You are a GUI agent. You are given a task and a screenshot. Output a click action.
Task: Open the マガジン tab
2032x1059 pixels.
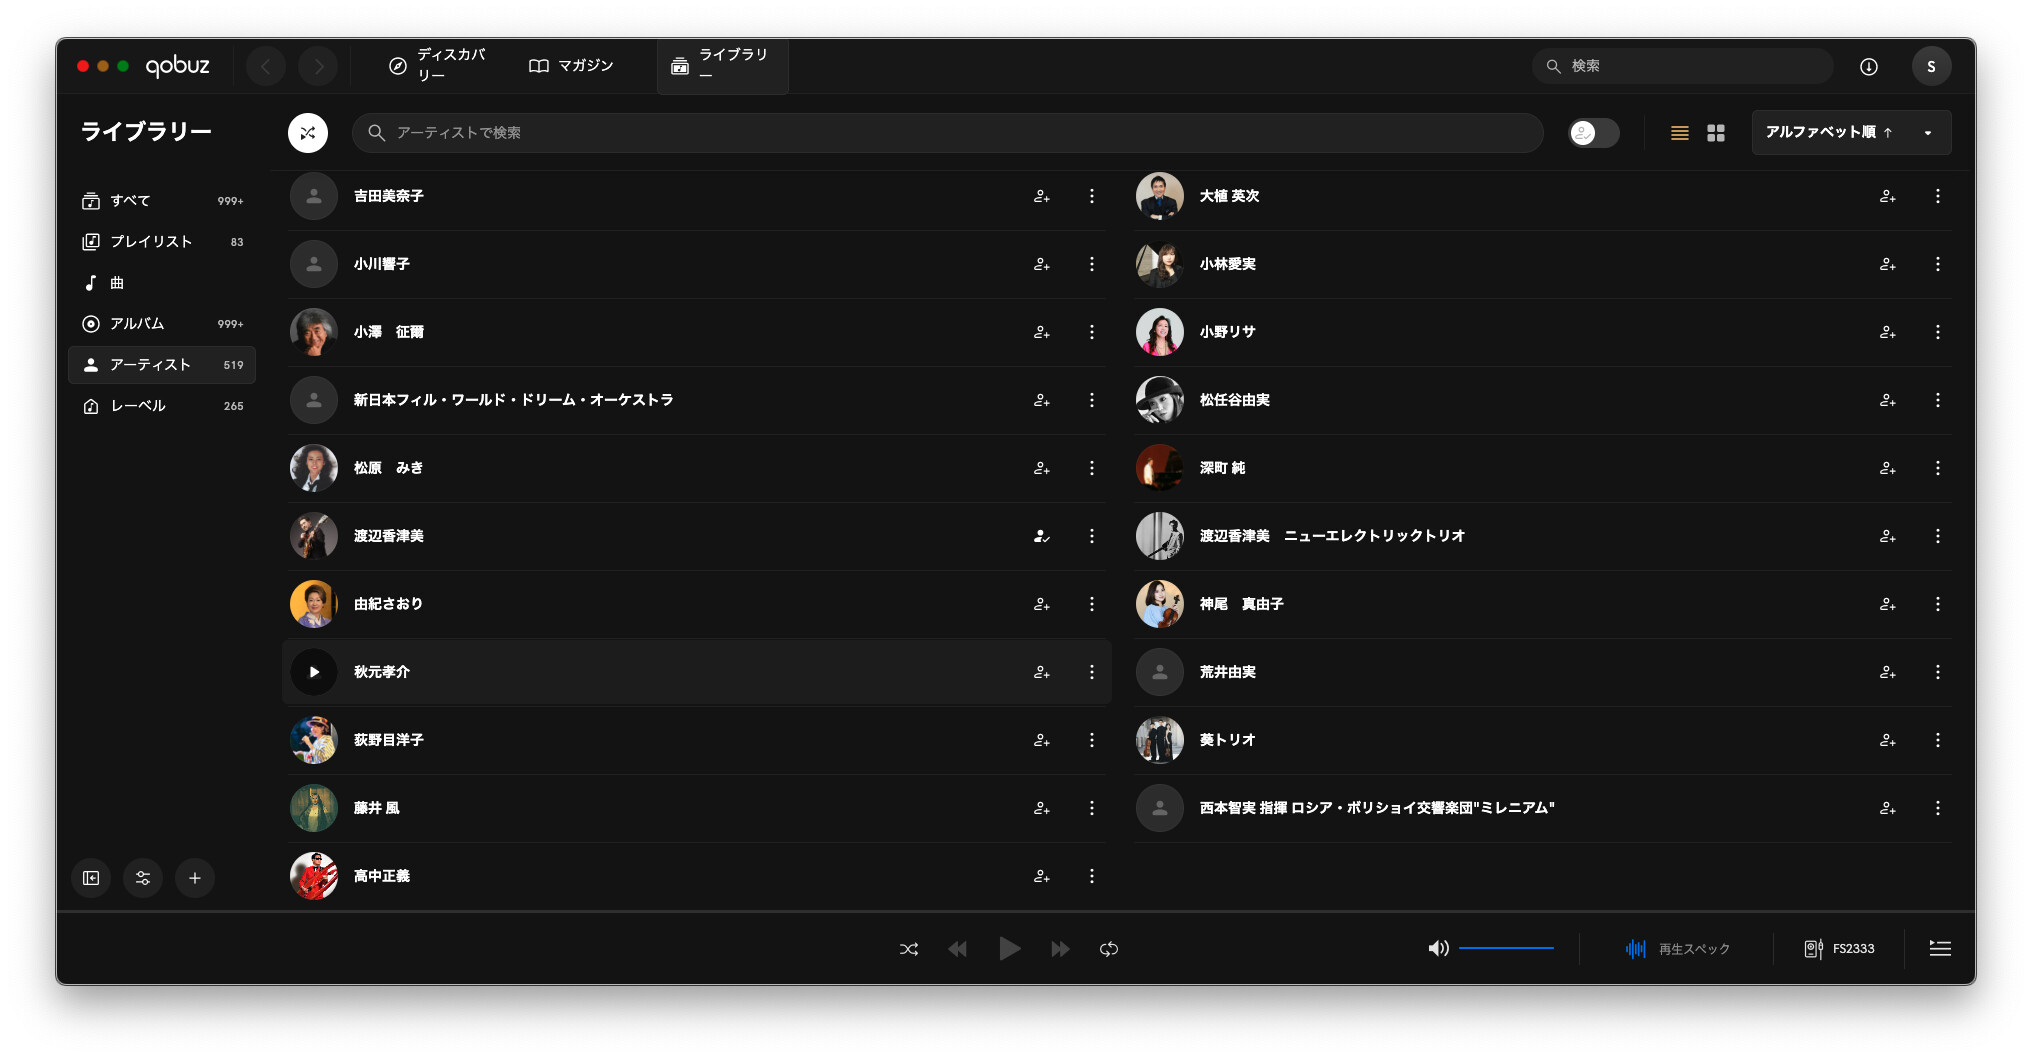[571, 66]
